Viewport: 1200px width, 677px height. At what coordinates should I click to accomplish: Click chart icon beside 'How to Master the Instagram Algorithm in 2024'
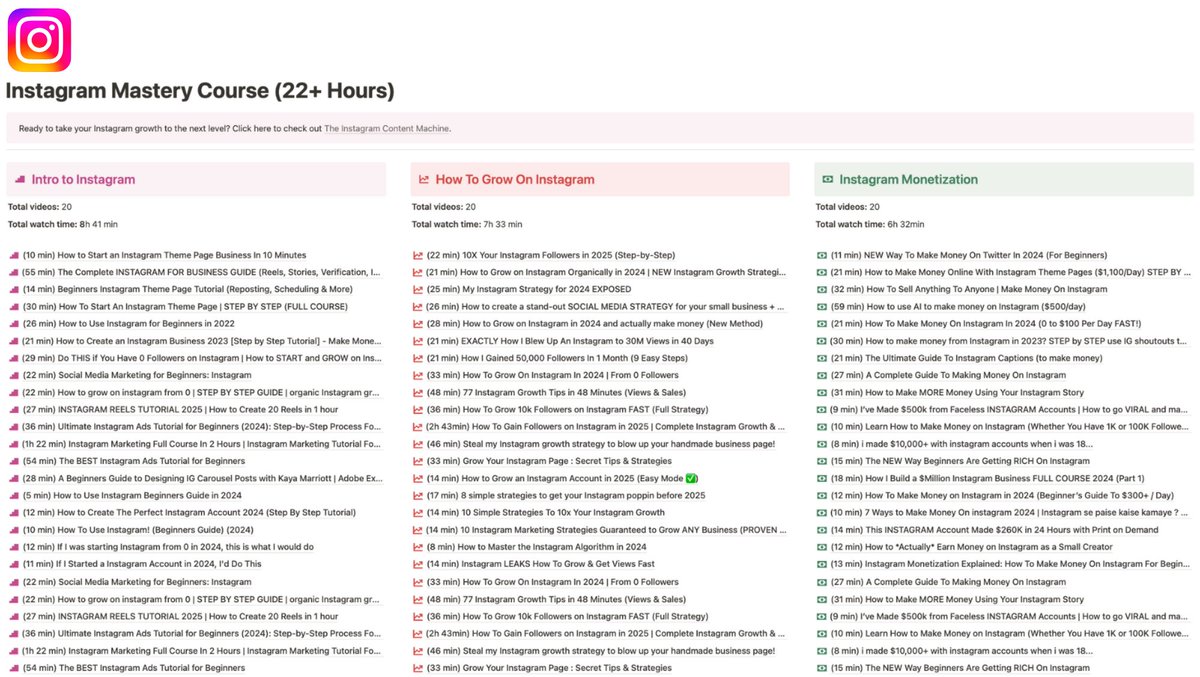tap(417, 547)
